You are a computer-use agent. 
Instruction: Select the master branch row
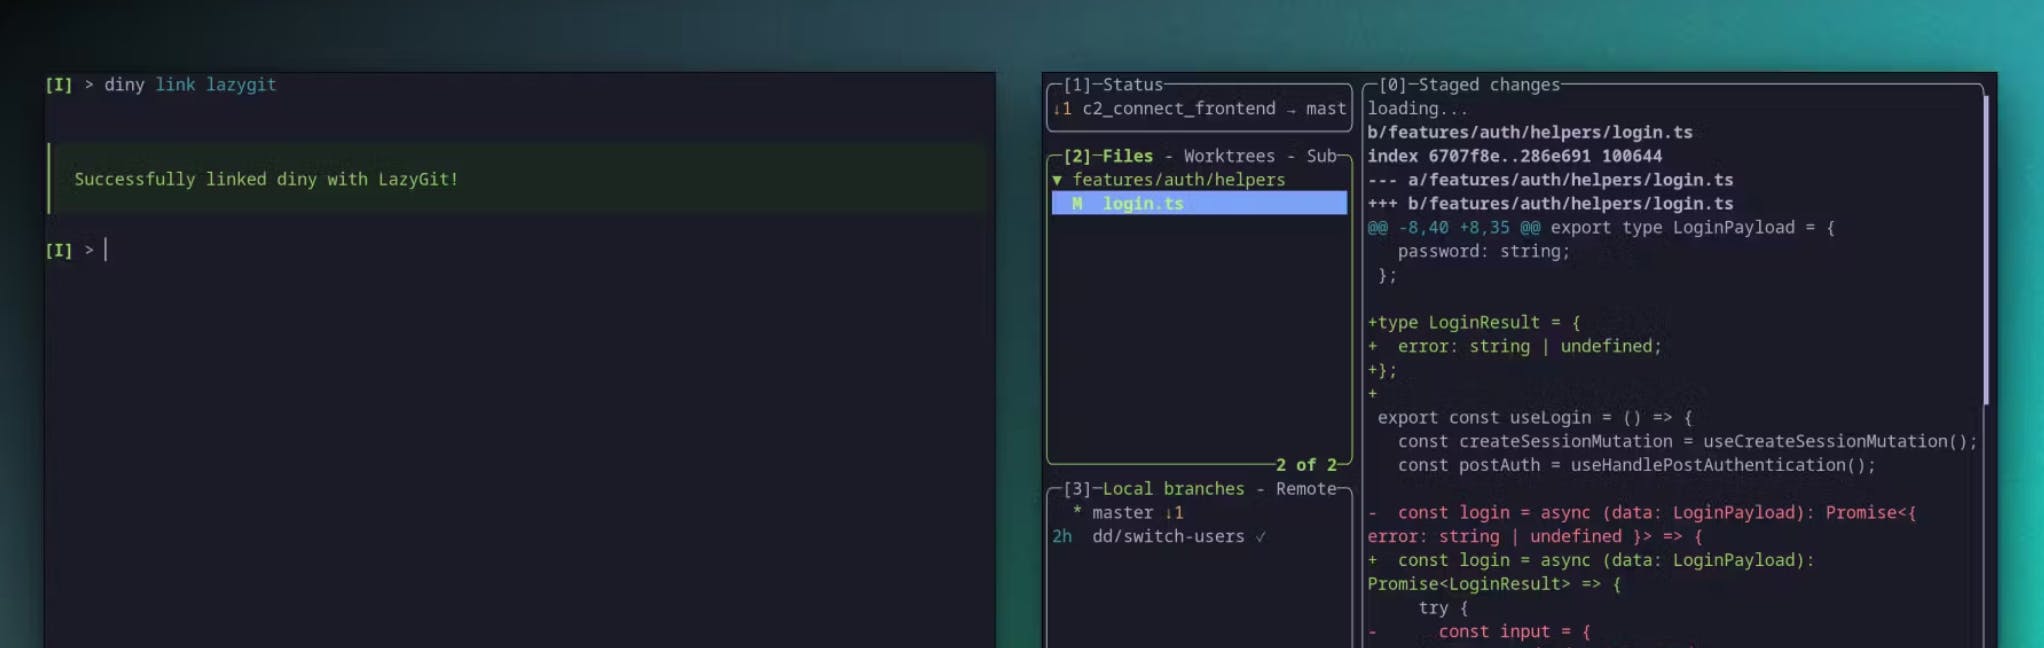click(x=1199, y=513)
